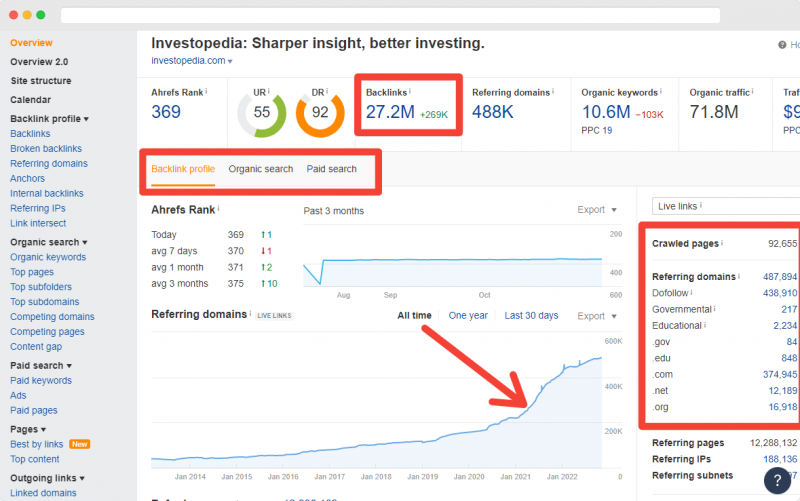Collapse the Paid search sidebar section
The height and width of the screenshot is (501, 800).
click(41, 365)
